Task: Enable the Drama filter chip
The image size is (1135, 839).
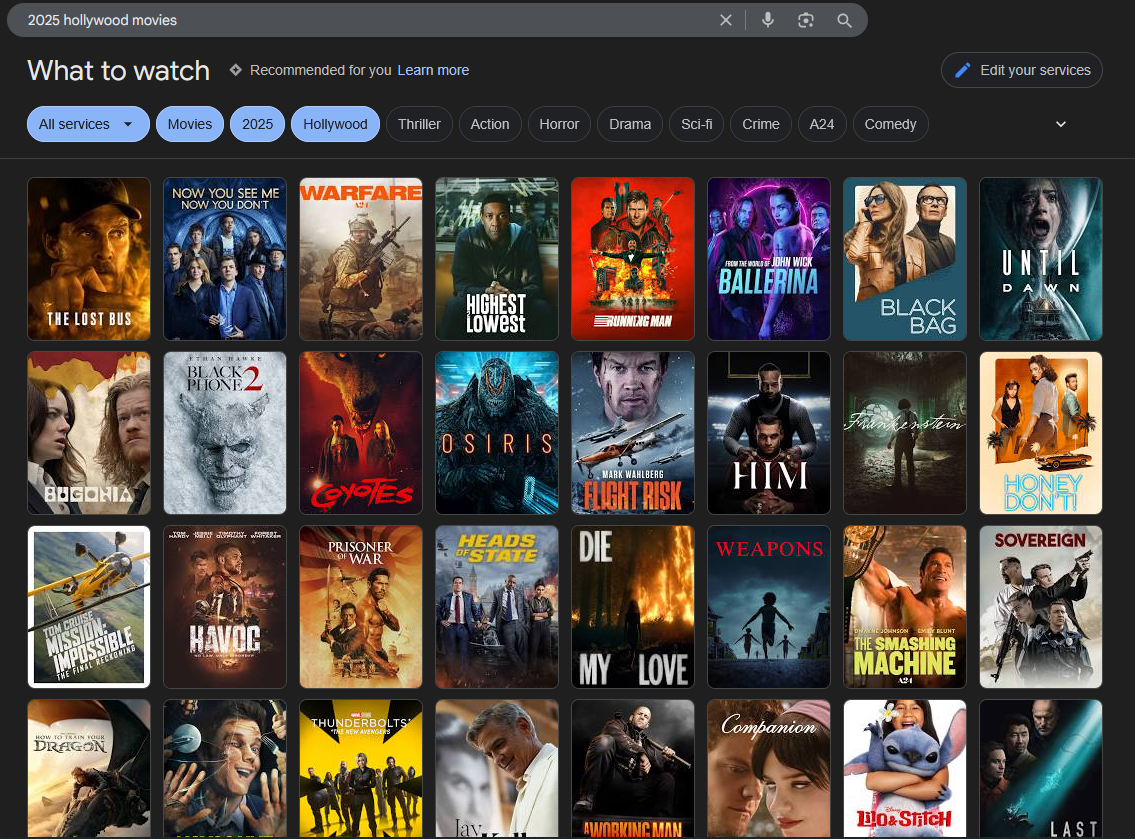Action: [630, 125]
